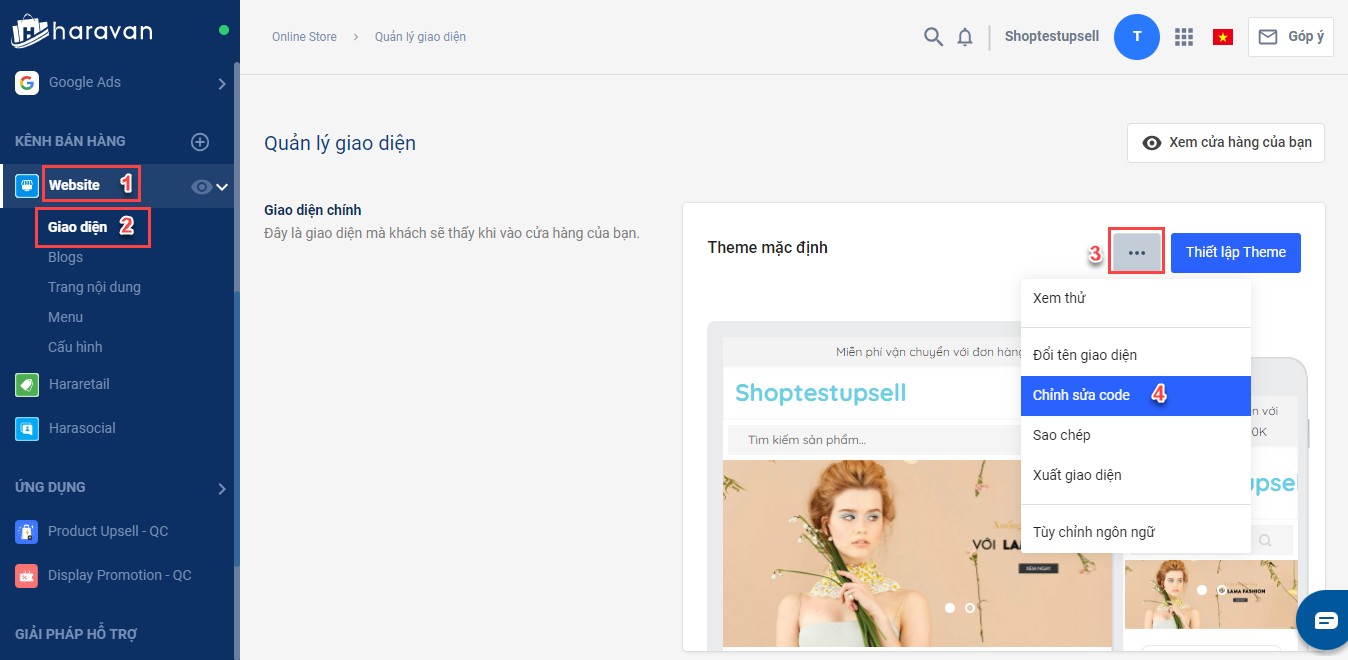Click the Góp ý feedback button
This screenshot has height=660, width=1348.
(x=1290, y=37)
